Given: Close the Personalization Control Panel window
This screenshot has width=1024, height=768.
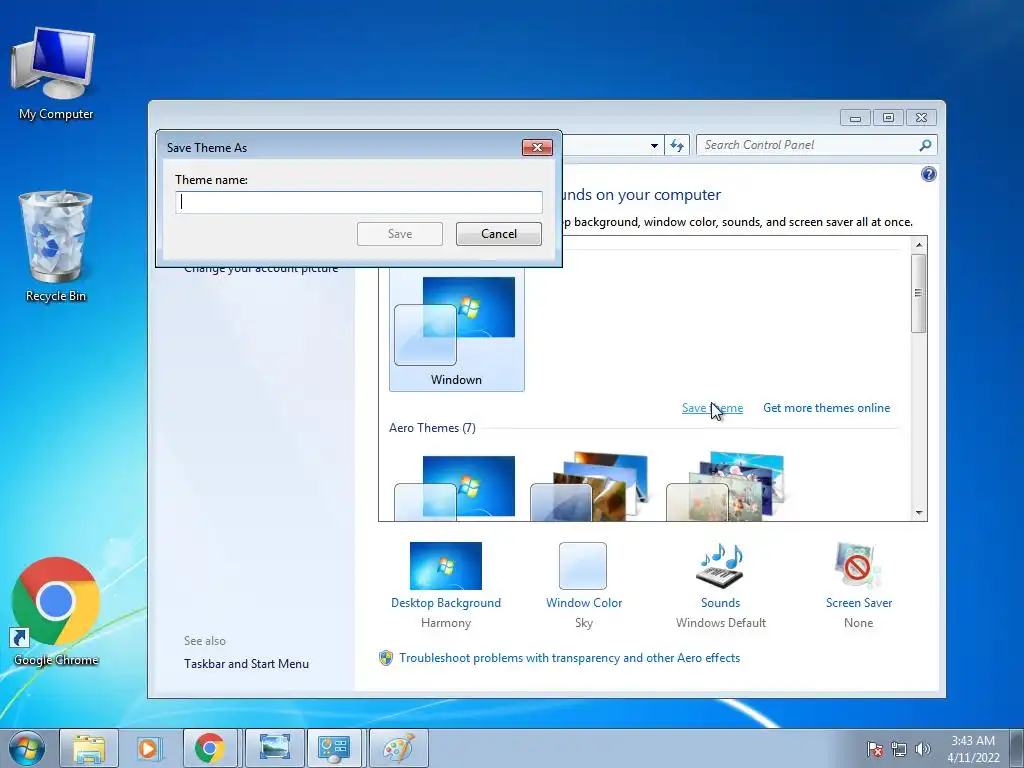Looking at the screenshot, I should click(x=921, y=118).
